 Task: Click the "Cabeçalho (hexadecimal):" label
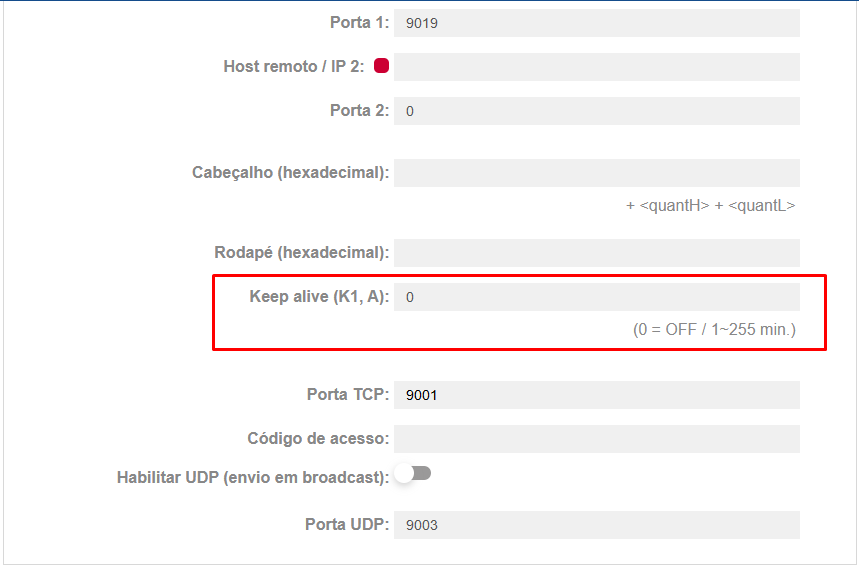pyautogui.click(x=290, y=173)
